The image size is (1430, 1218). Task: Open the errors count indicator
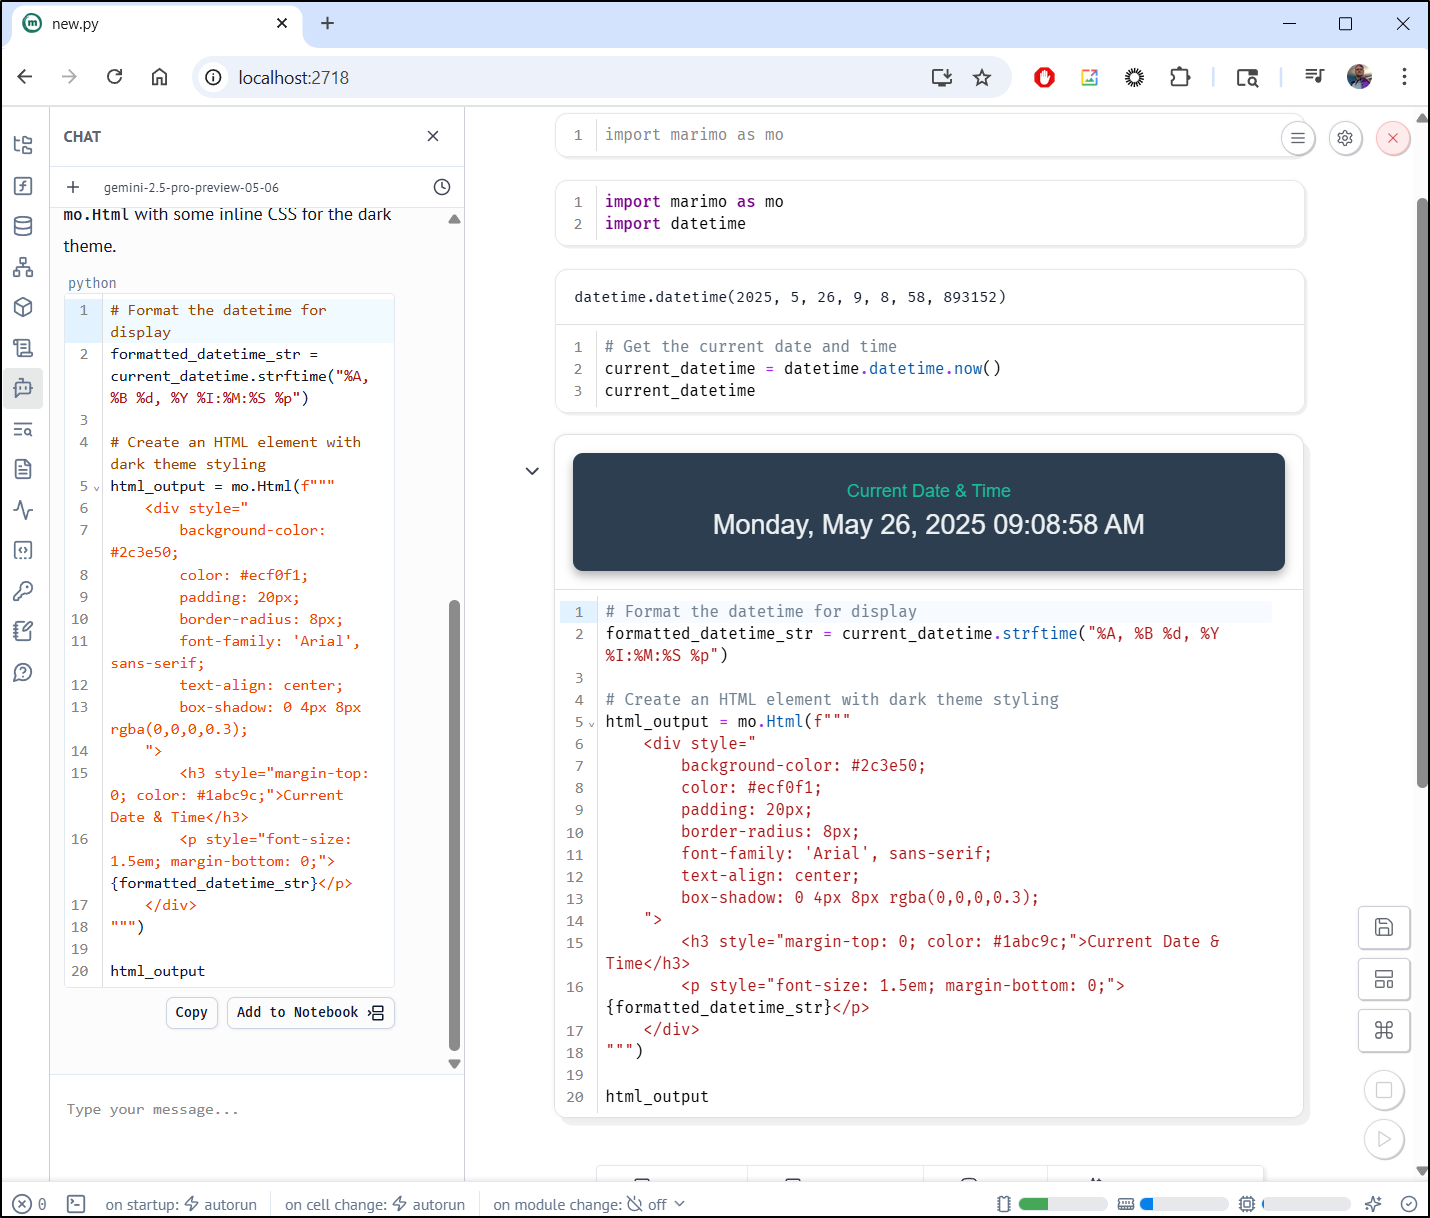[x=30, y=1204]
